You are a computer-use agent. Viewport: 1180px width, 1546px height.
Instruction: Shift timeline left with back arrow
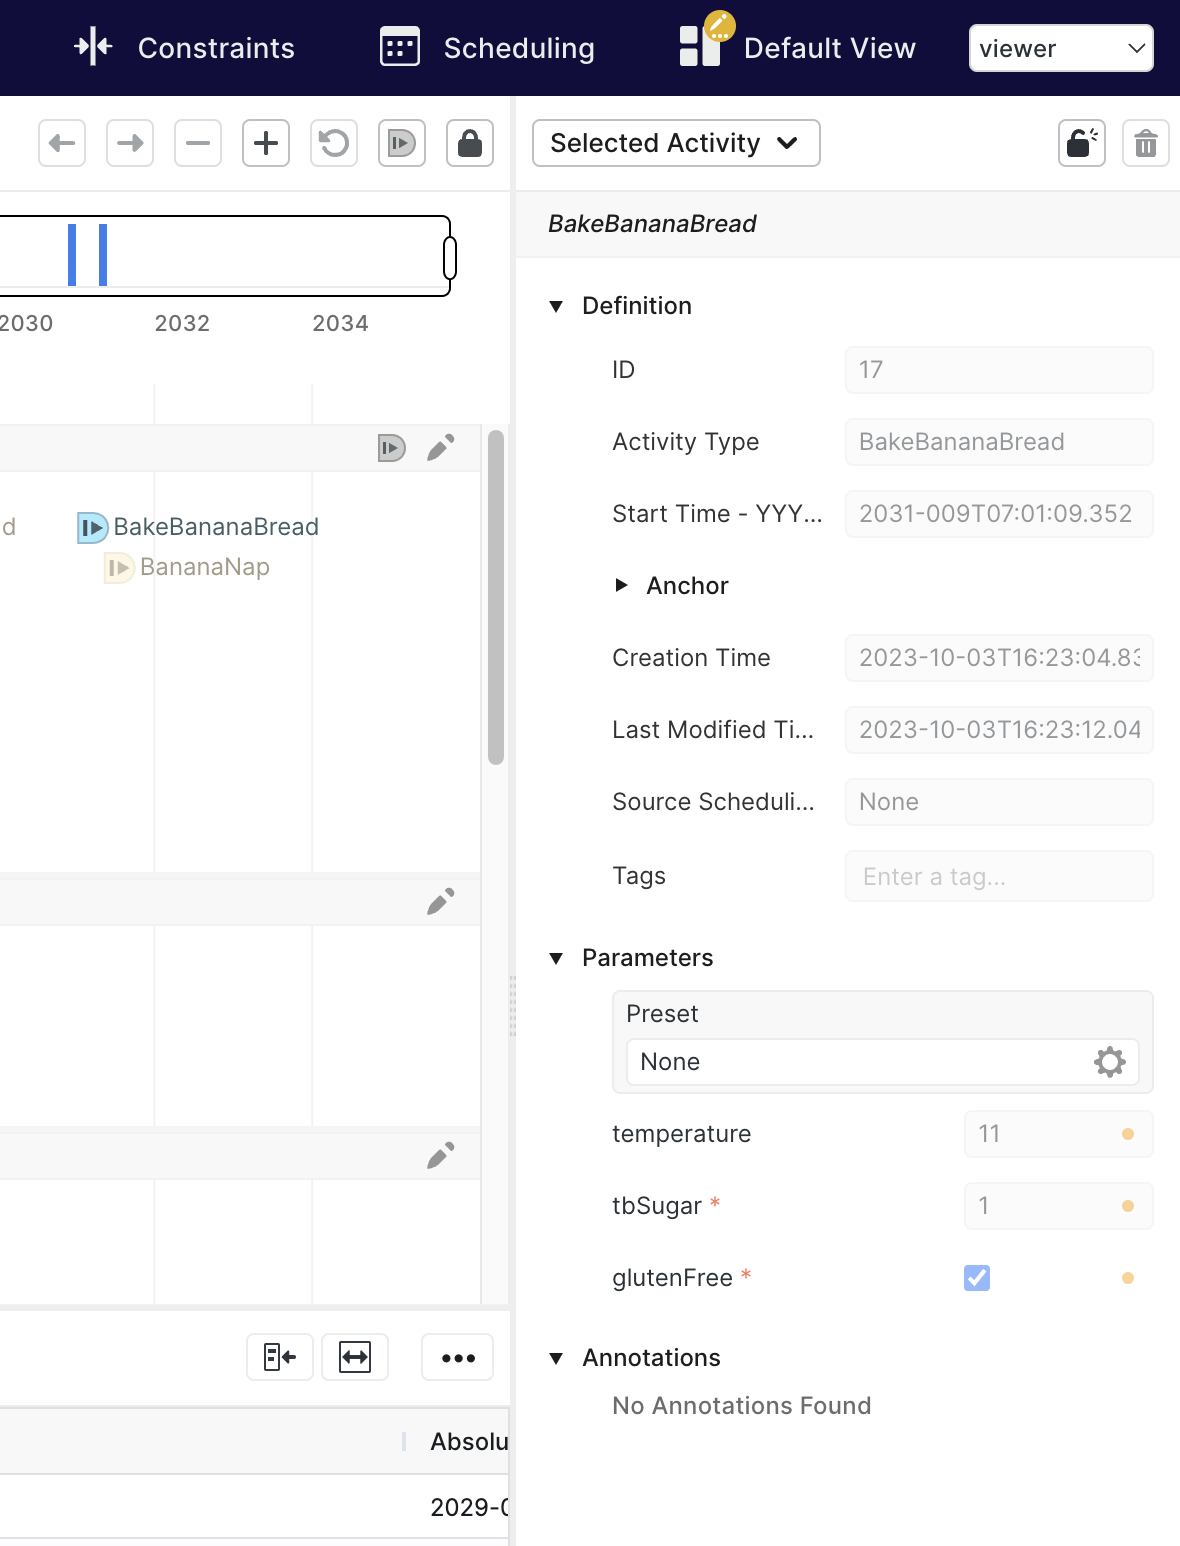(62, 143)
